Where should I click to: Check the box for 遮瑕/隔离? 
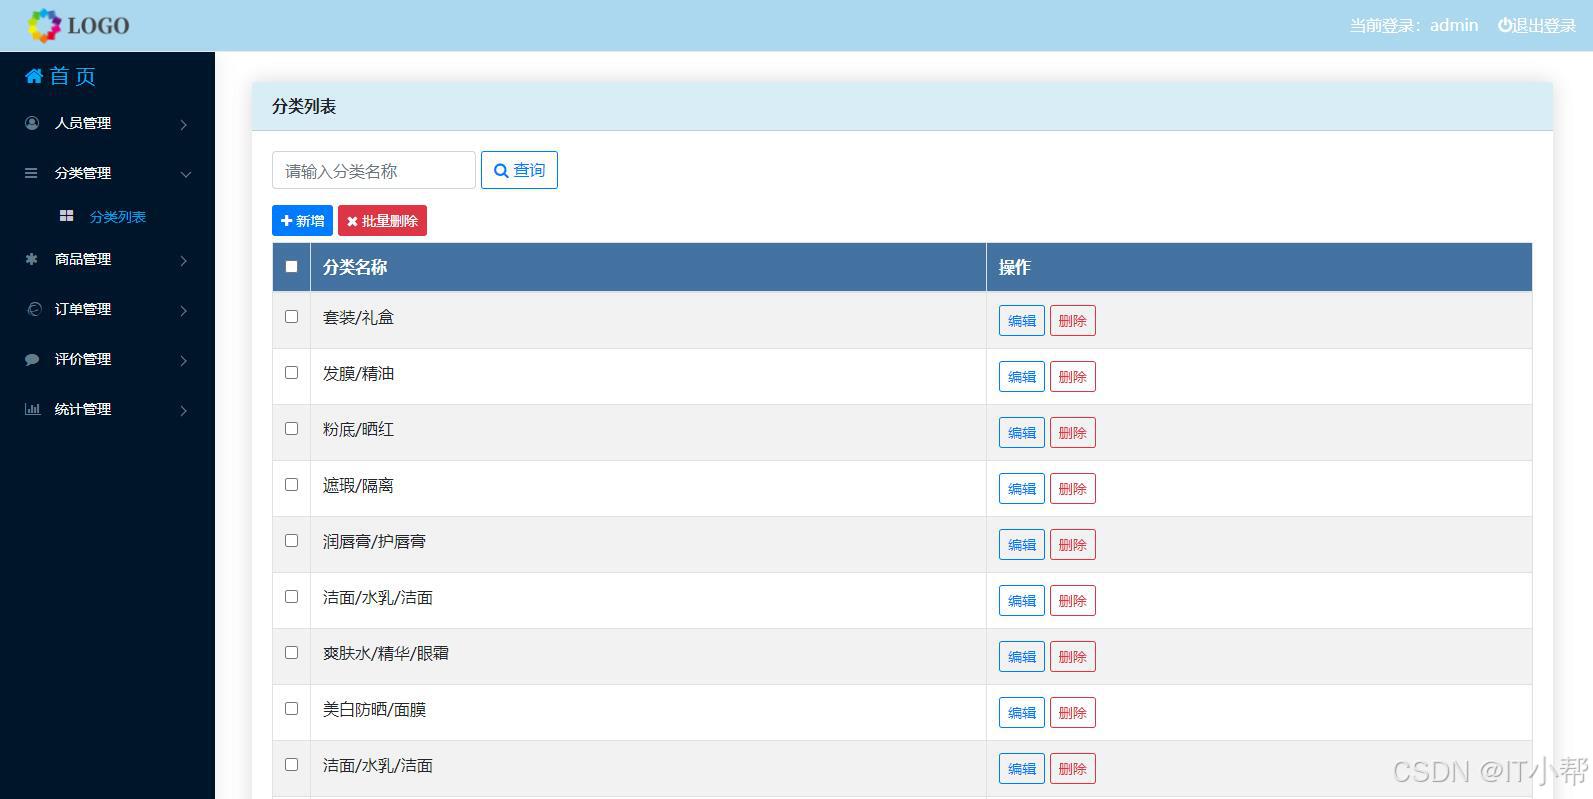tap(291, 484)
